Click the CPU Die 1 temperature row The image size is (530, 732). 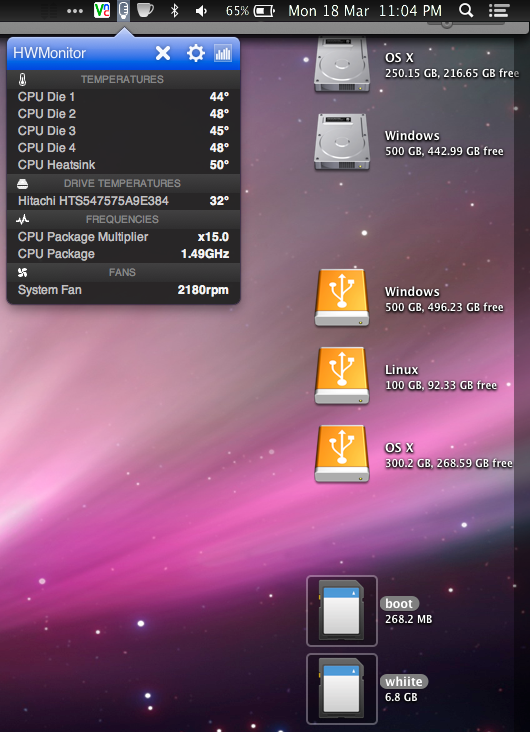click(x=123, y=97)
